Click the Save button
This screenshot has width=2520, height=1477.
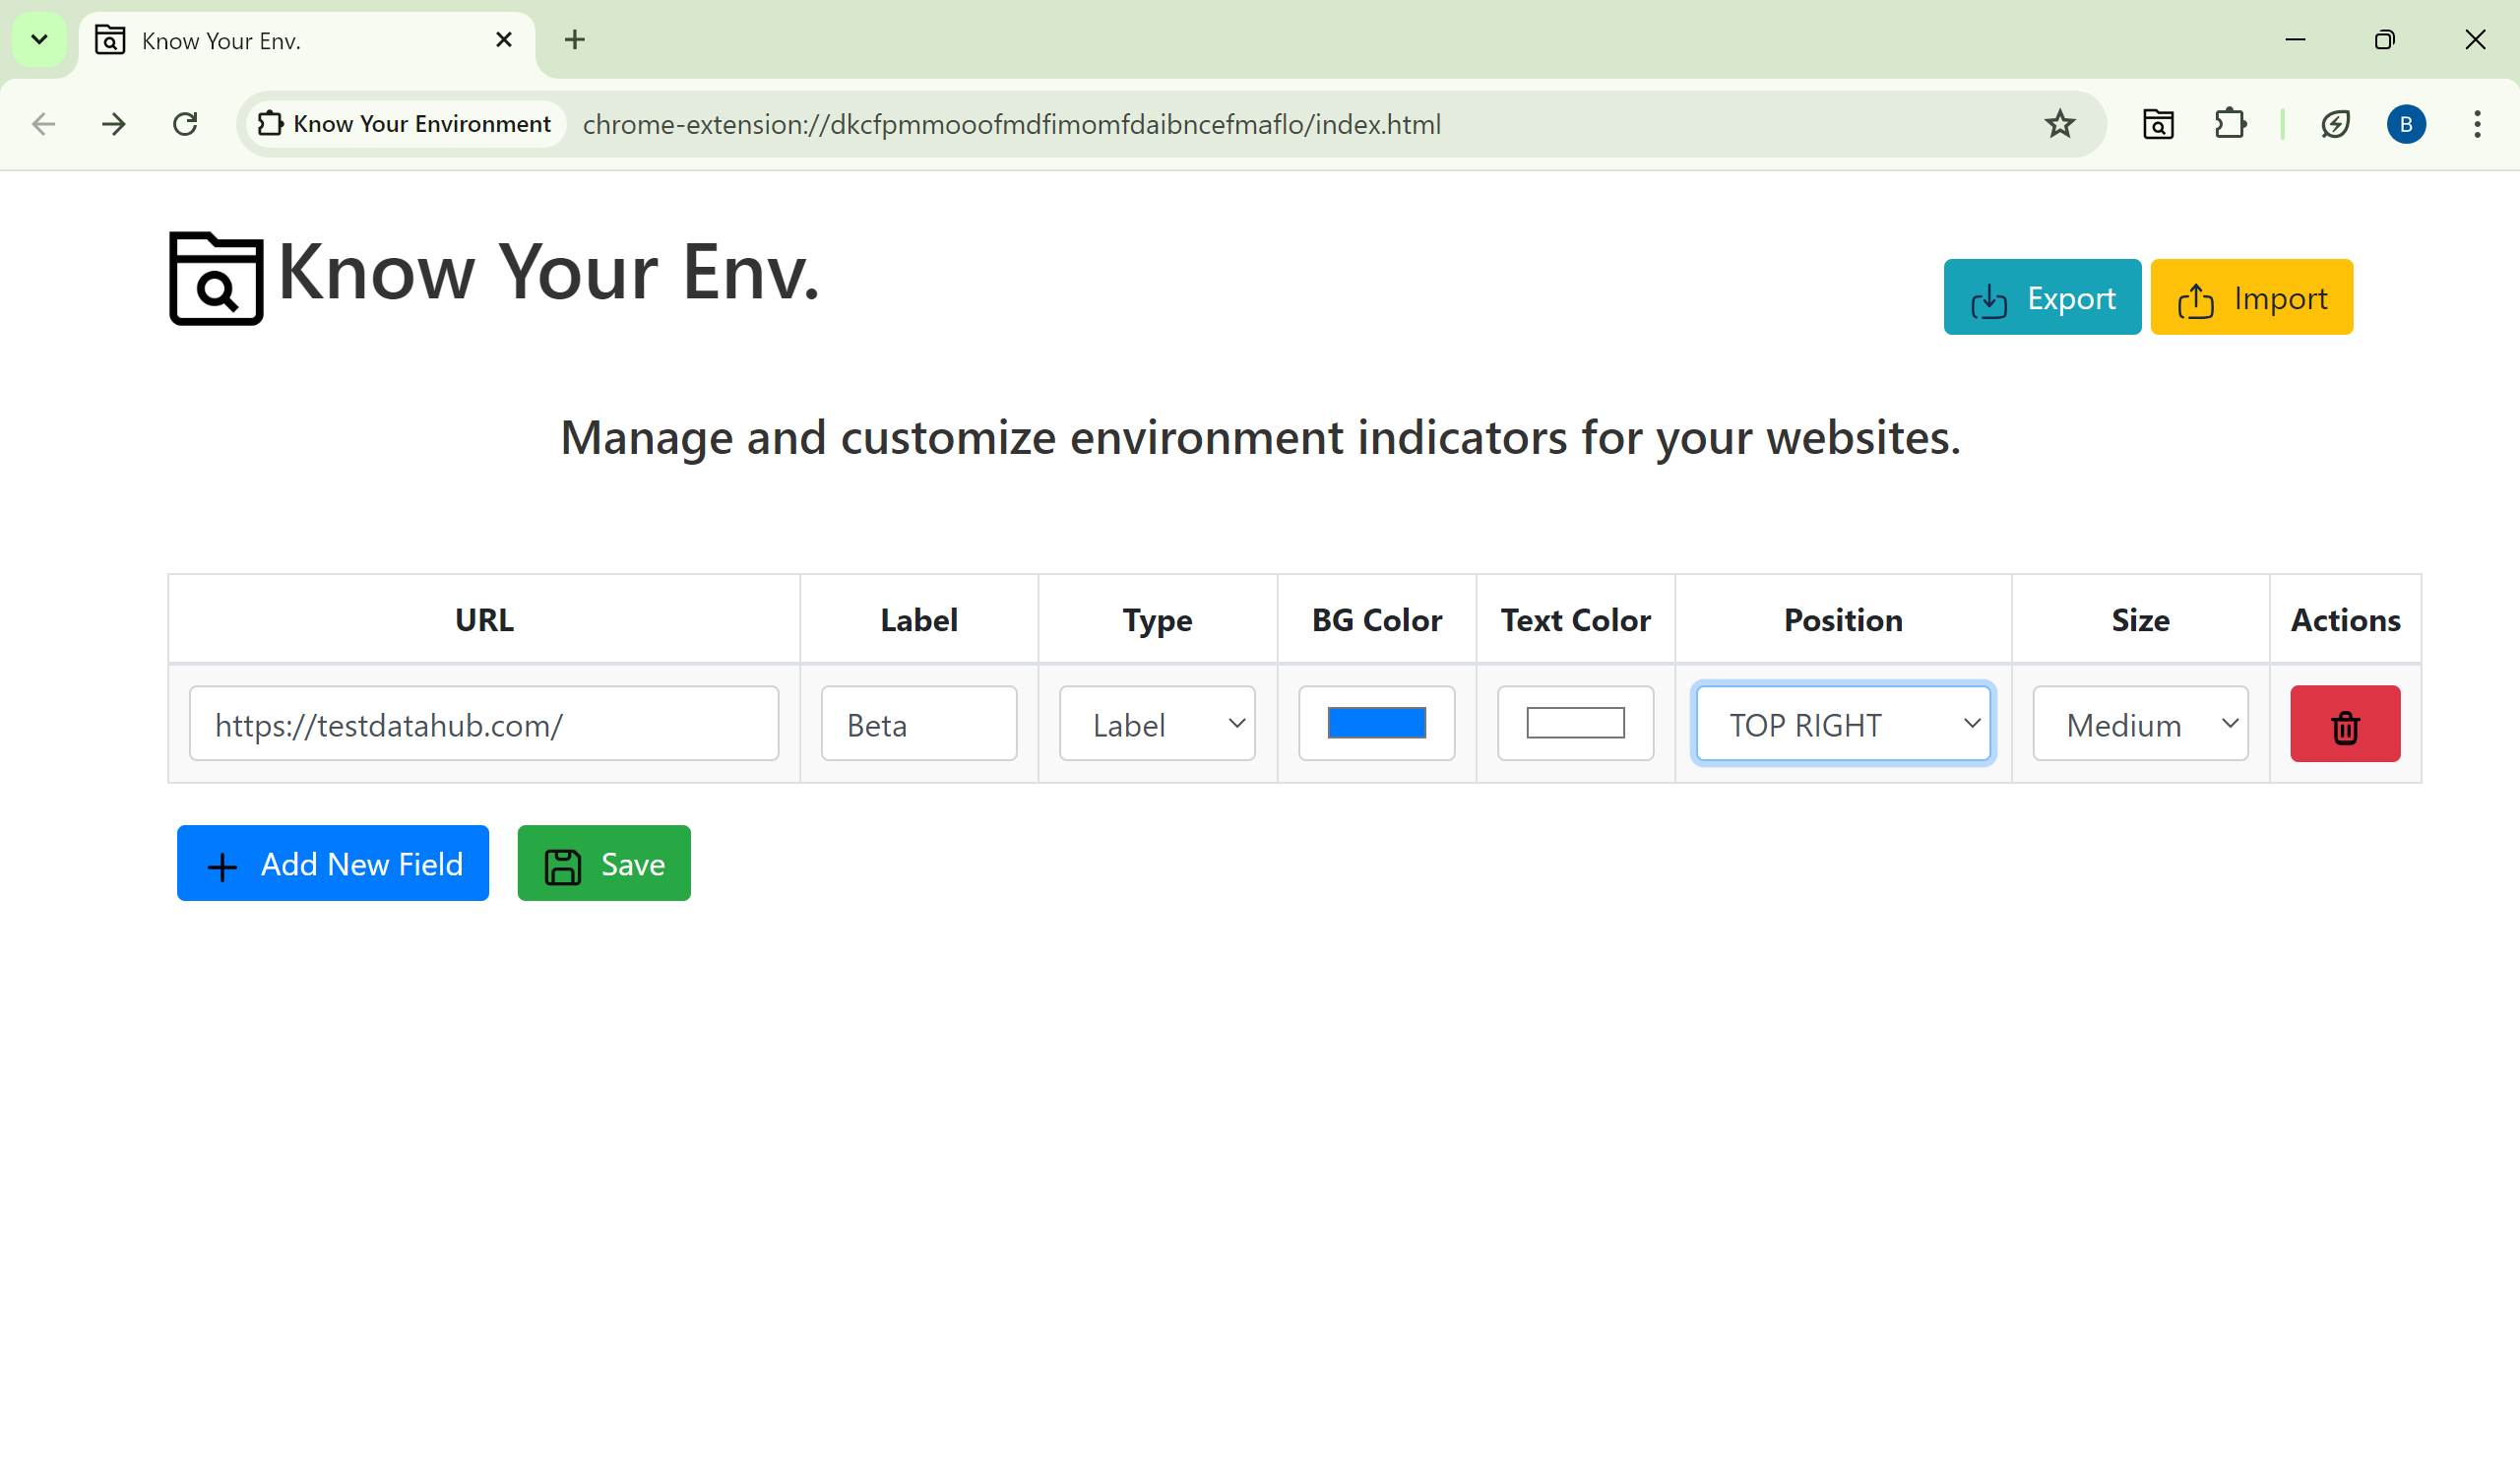click(x=602, y=864)
